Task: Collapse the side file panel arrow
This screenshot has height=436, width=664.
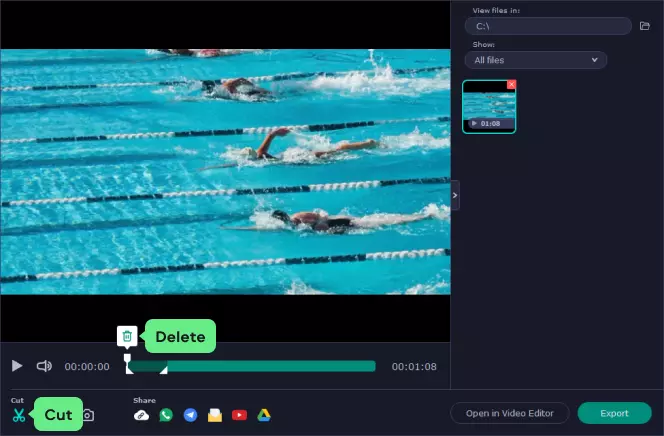Action: click(455, 195)
